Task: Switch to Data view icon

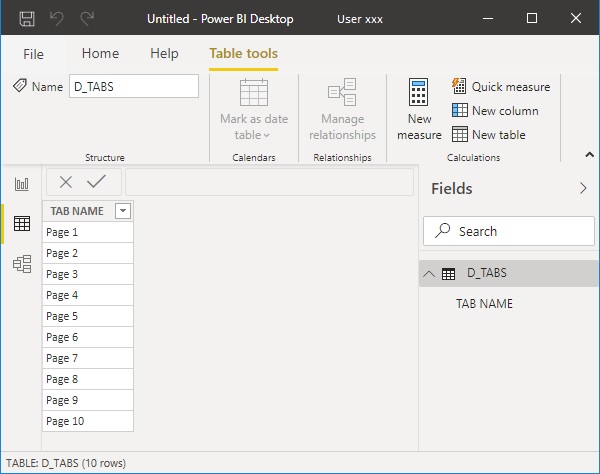Action: (22, 224)
